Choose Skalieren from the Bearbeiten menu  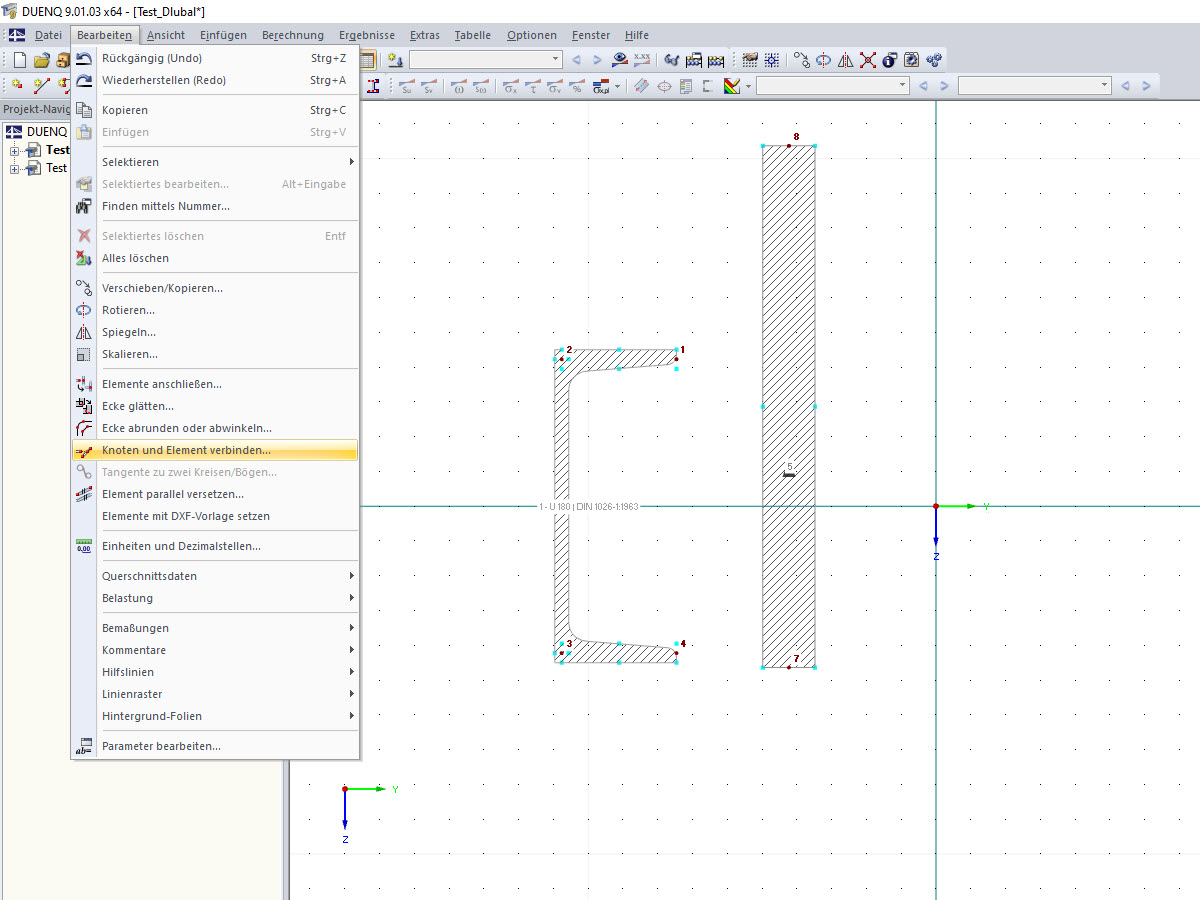[x=130, y=354]
